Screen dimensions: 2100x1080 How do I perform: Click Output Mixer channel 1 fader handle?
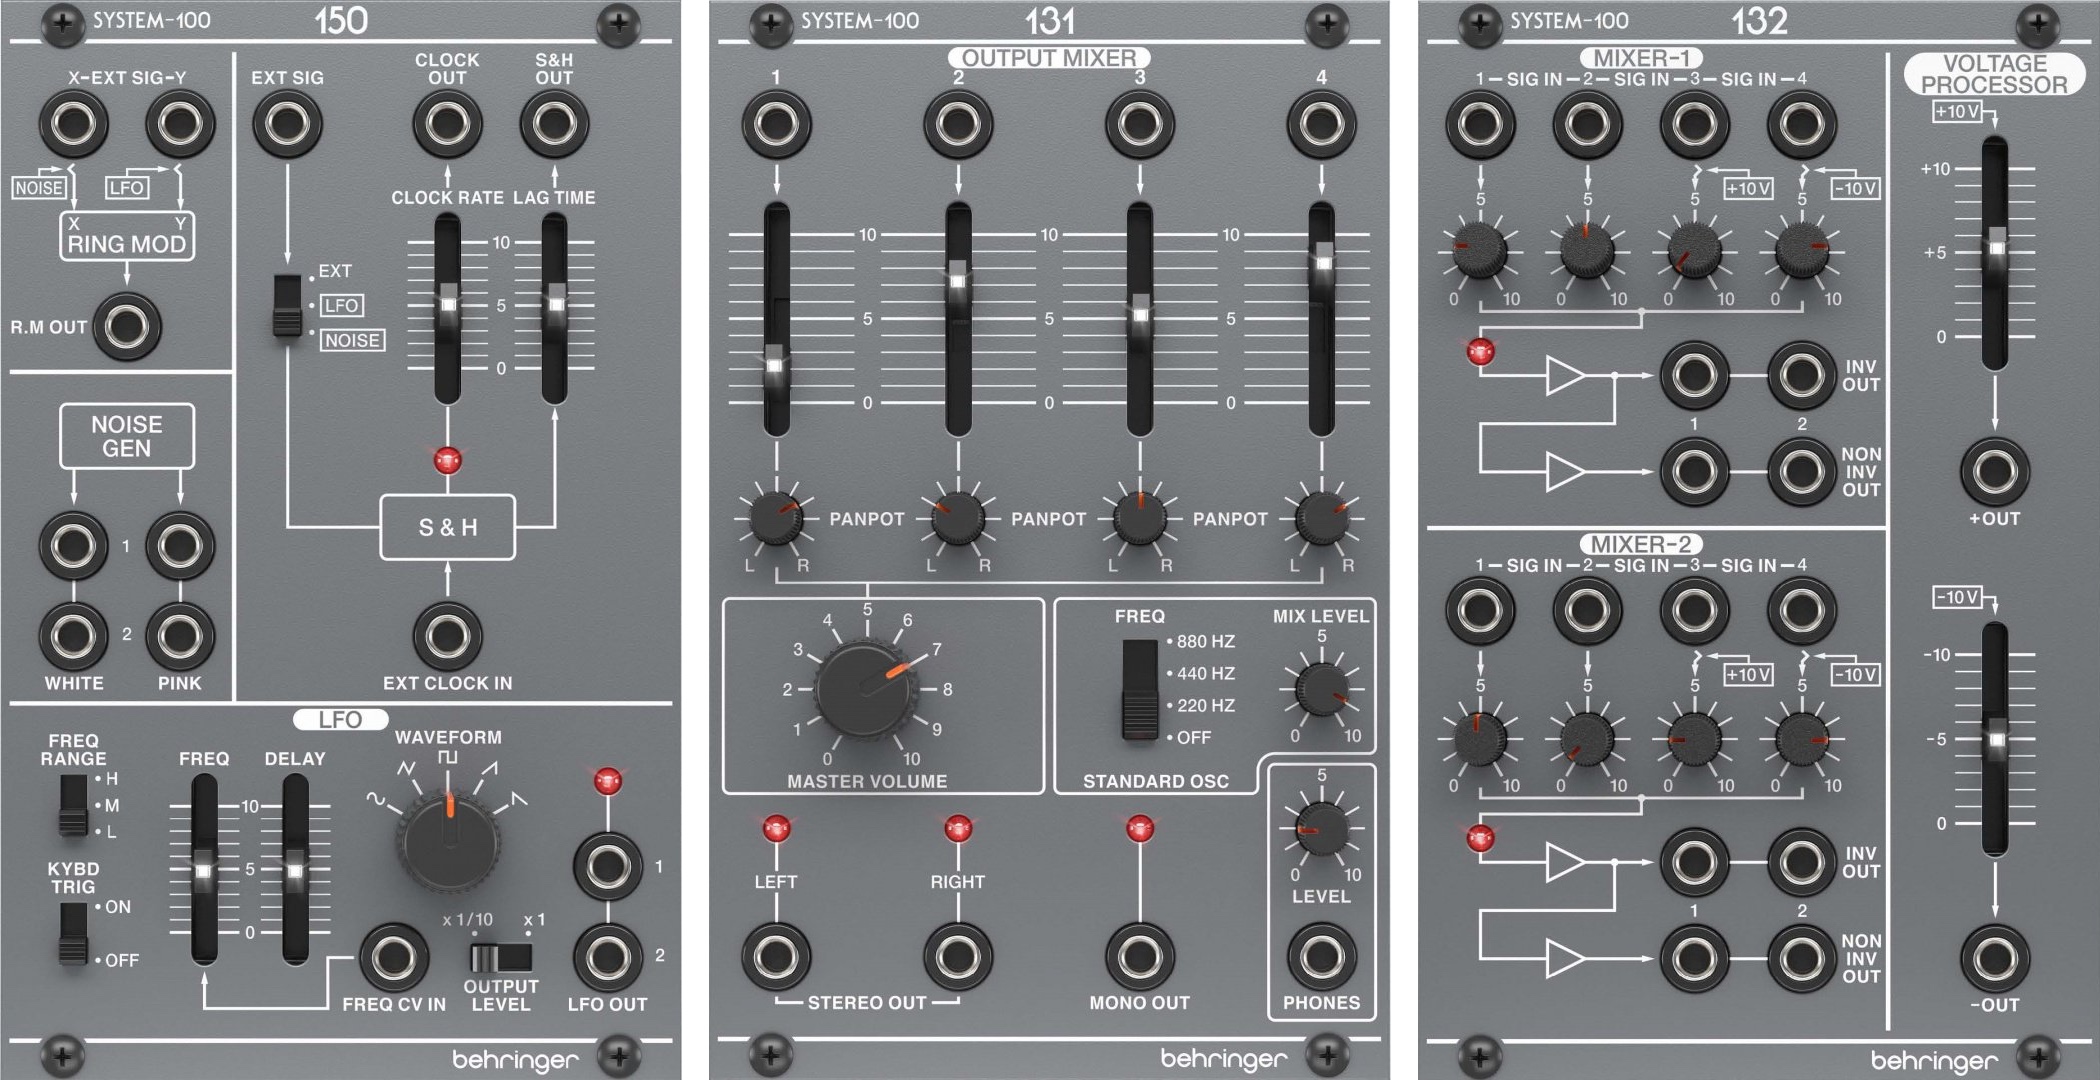(x=776, y=364)
